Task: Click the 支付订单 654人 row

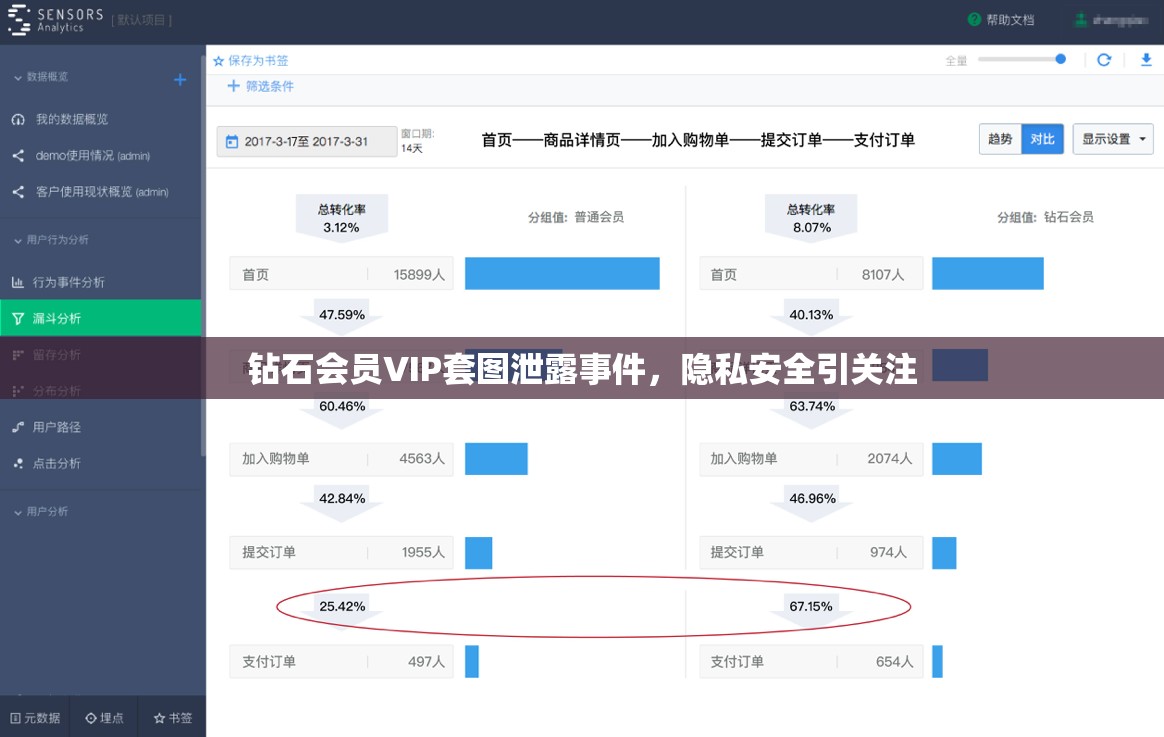Action: pyautogui.click(x=811, y=661)
